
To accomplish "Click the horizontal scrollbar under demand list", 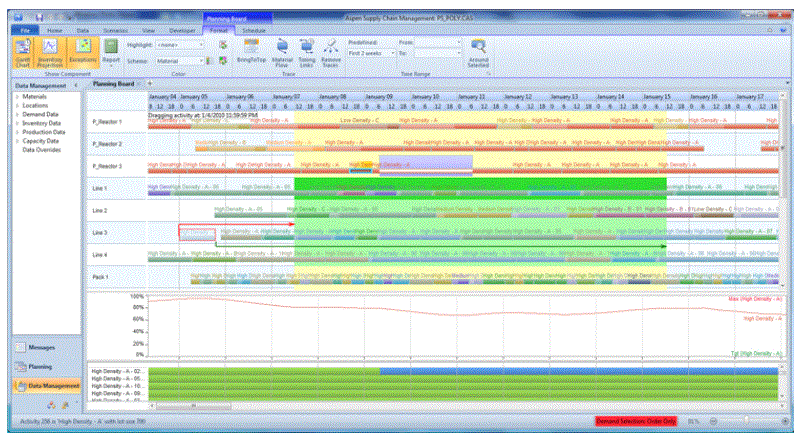I will pyautogui.click(x=193, y=407).
